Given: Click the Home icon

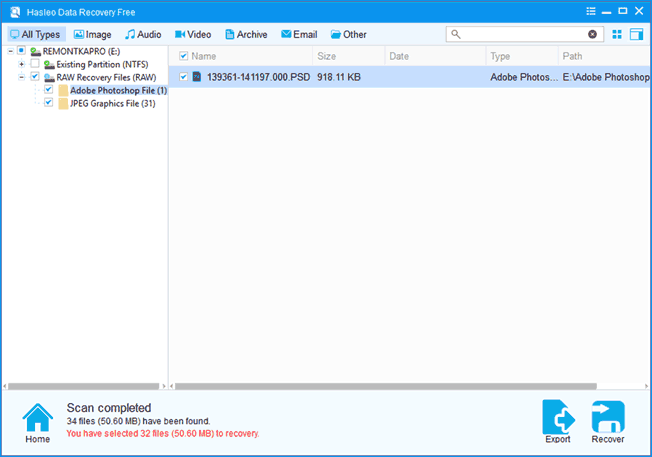Looking at the screenshot, I should point(37,418).
